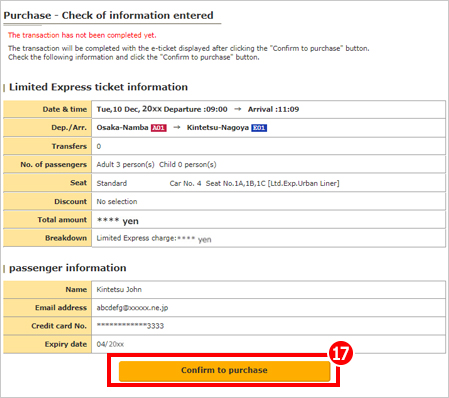Click the Transfers value 0
The width and height of the screenshot is (449, 398).
(x=99, y=146)
